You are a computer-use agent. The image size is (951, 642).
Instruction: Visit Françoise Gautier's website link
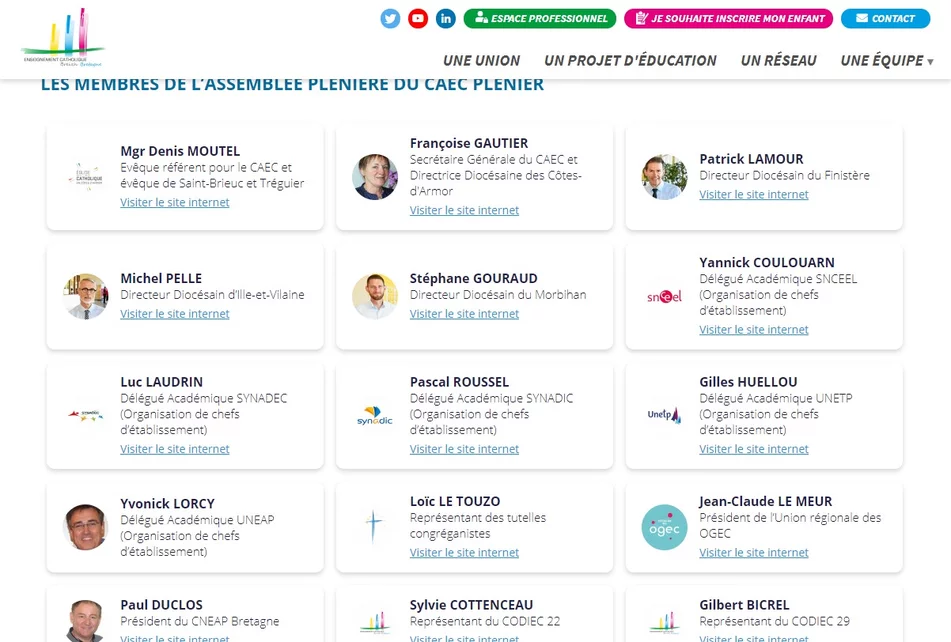point(464,210)
